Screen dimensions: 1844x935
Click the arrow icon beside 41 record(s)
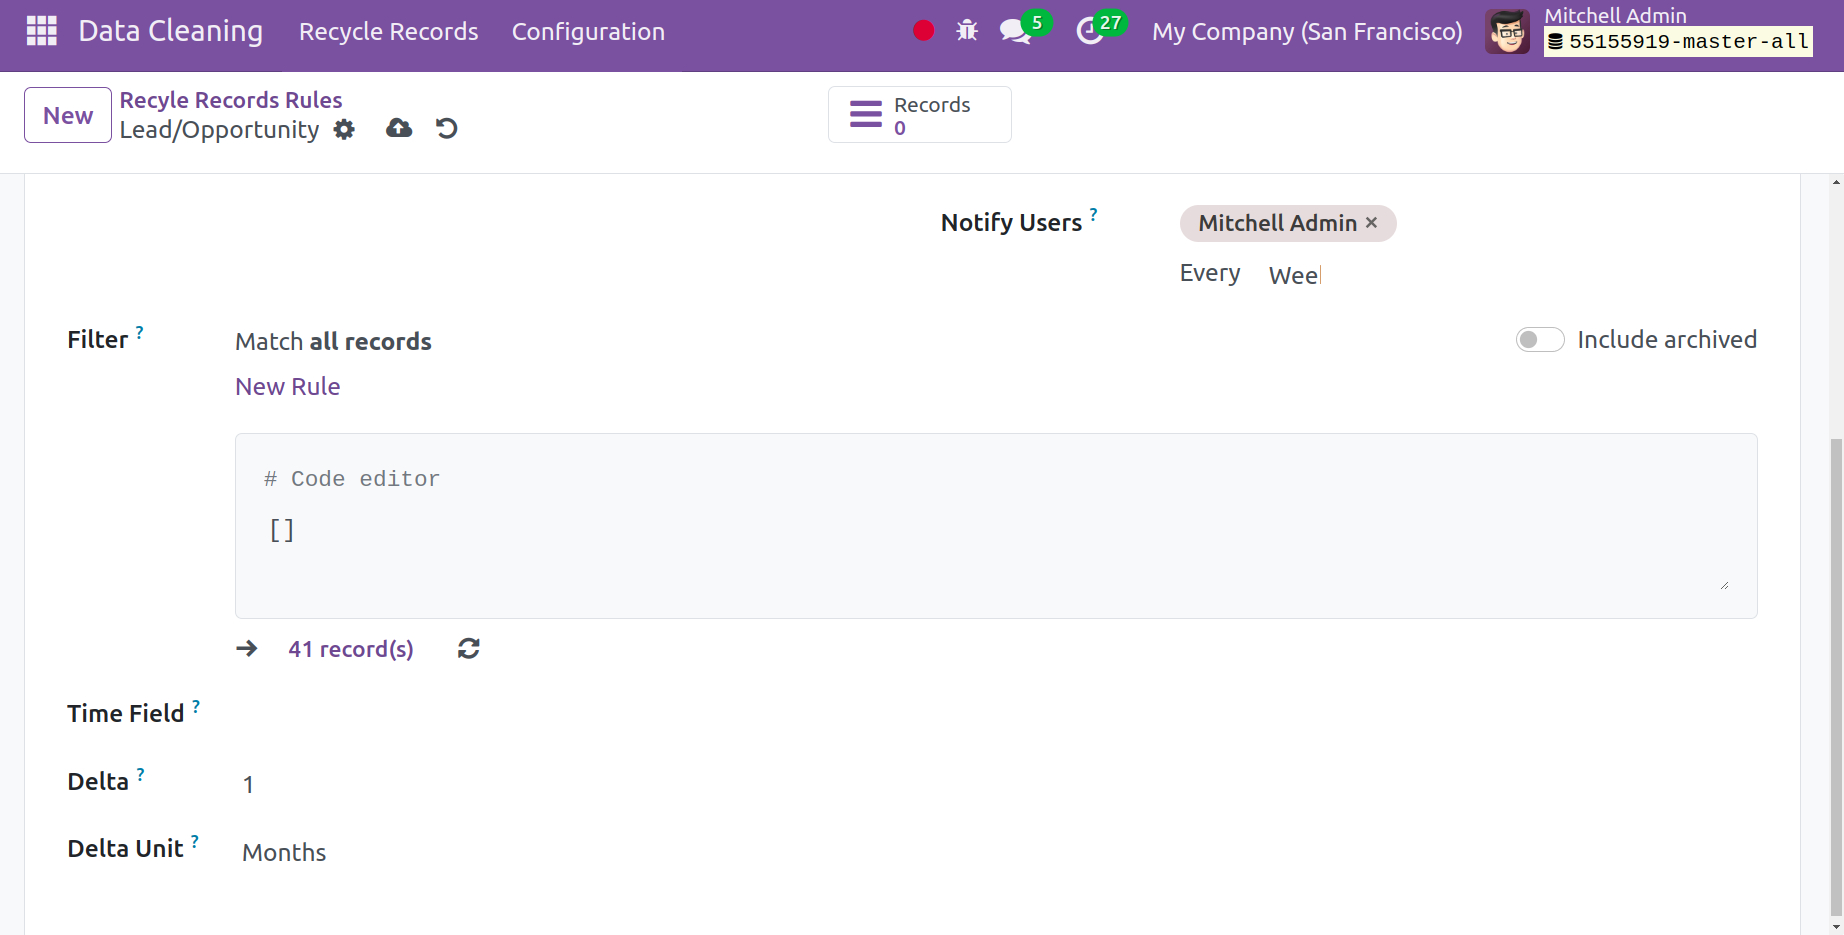click(x=246, y=648)
